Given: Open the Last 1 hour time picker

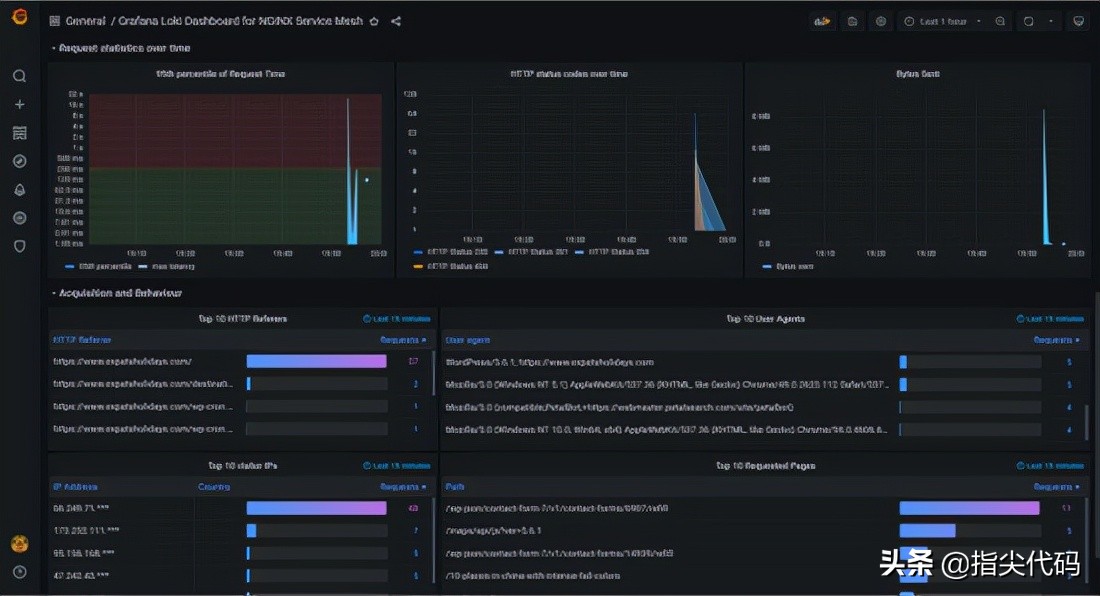Looking at the screenshot, I should click(x=942, y=21).
